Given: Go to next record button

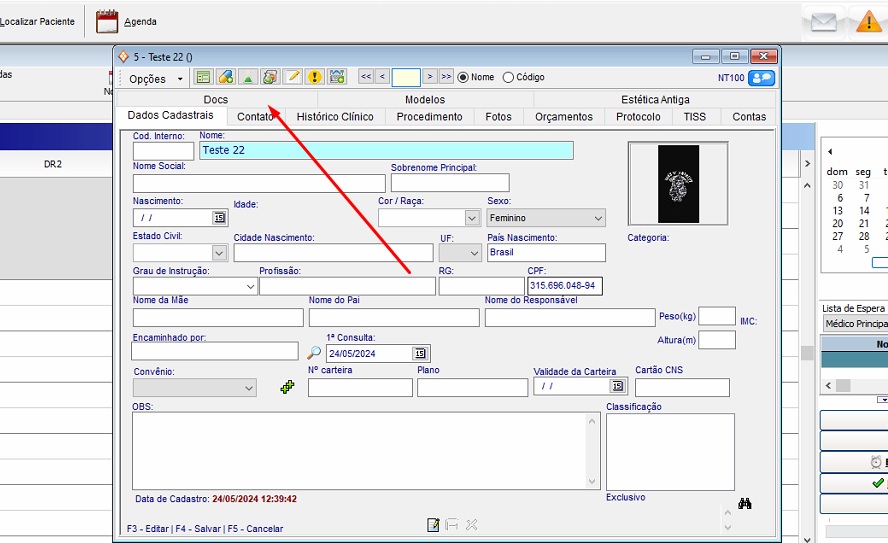Looking at the screenshot, I should pos(429,77).
